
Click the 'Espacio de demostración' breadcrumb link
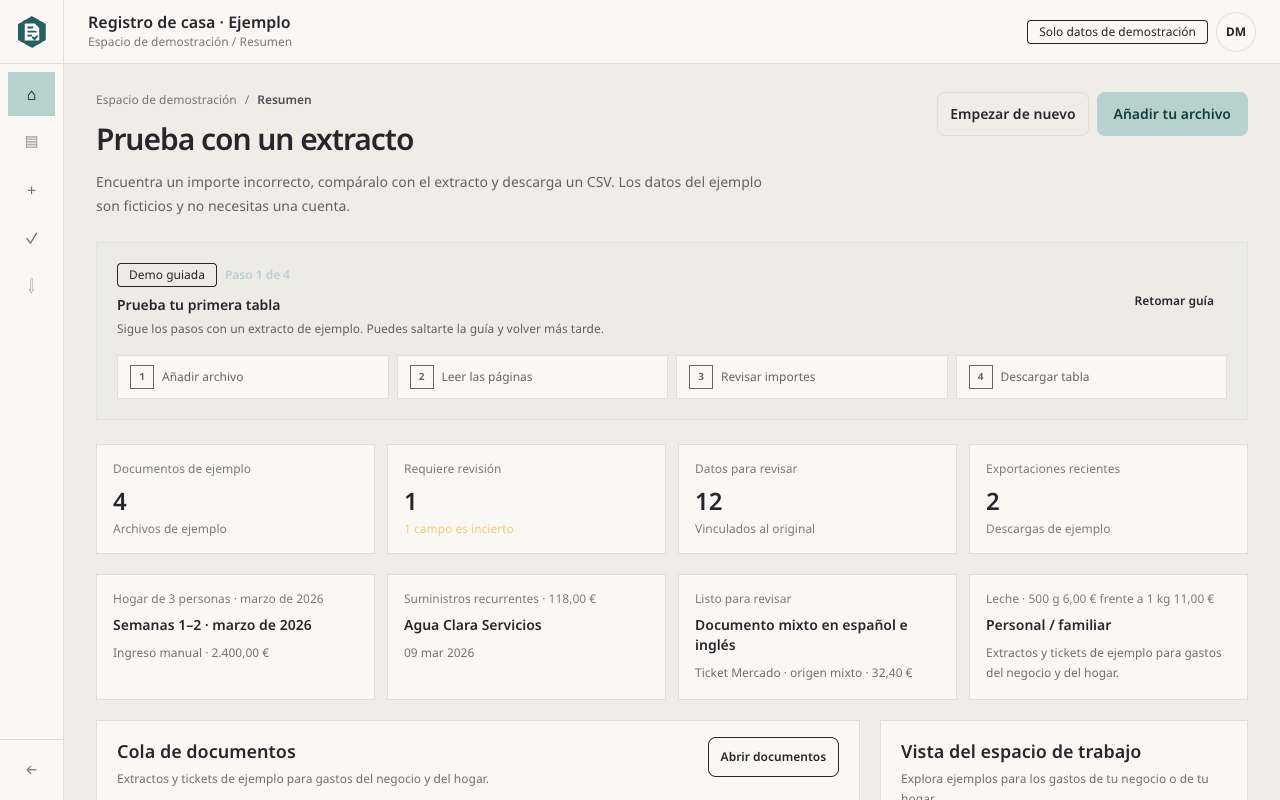point(166,100)
